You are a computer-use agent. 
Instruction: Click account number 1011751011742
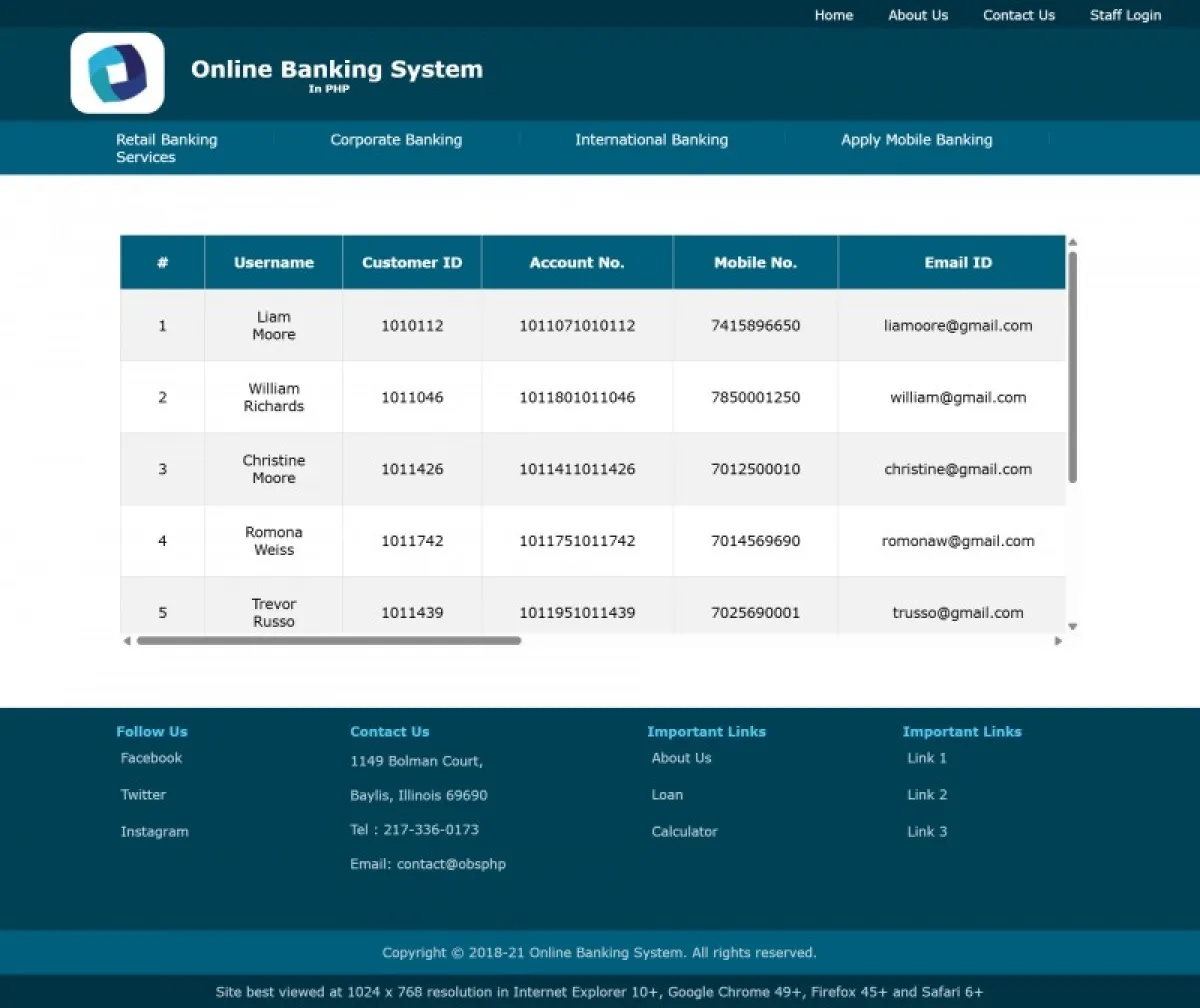(x=577, y=541)
